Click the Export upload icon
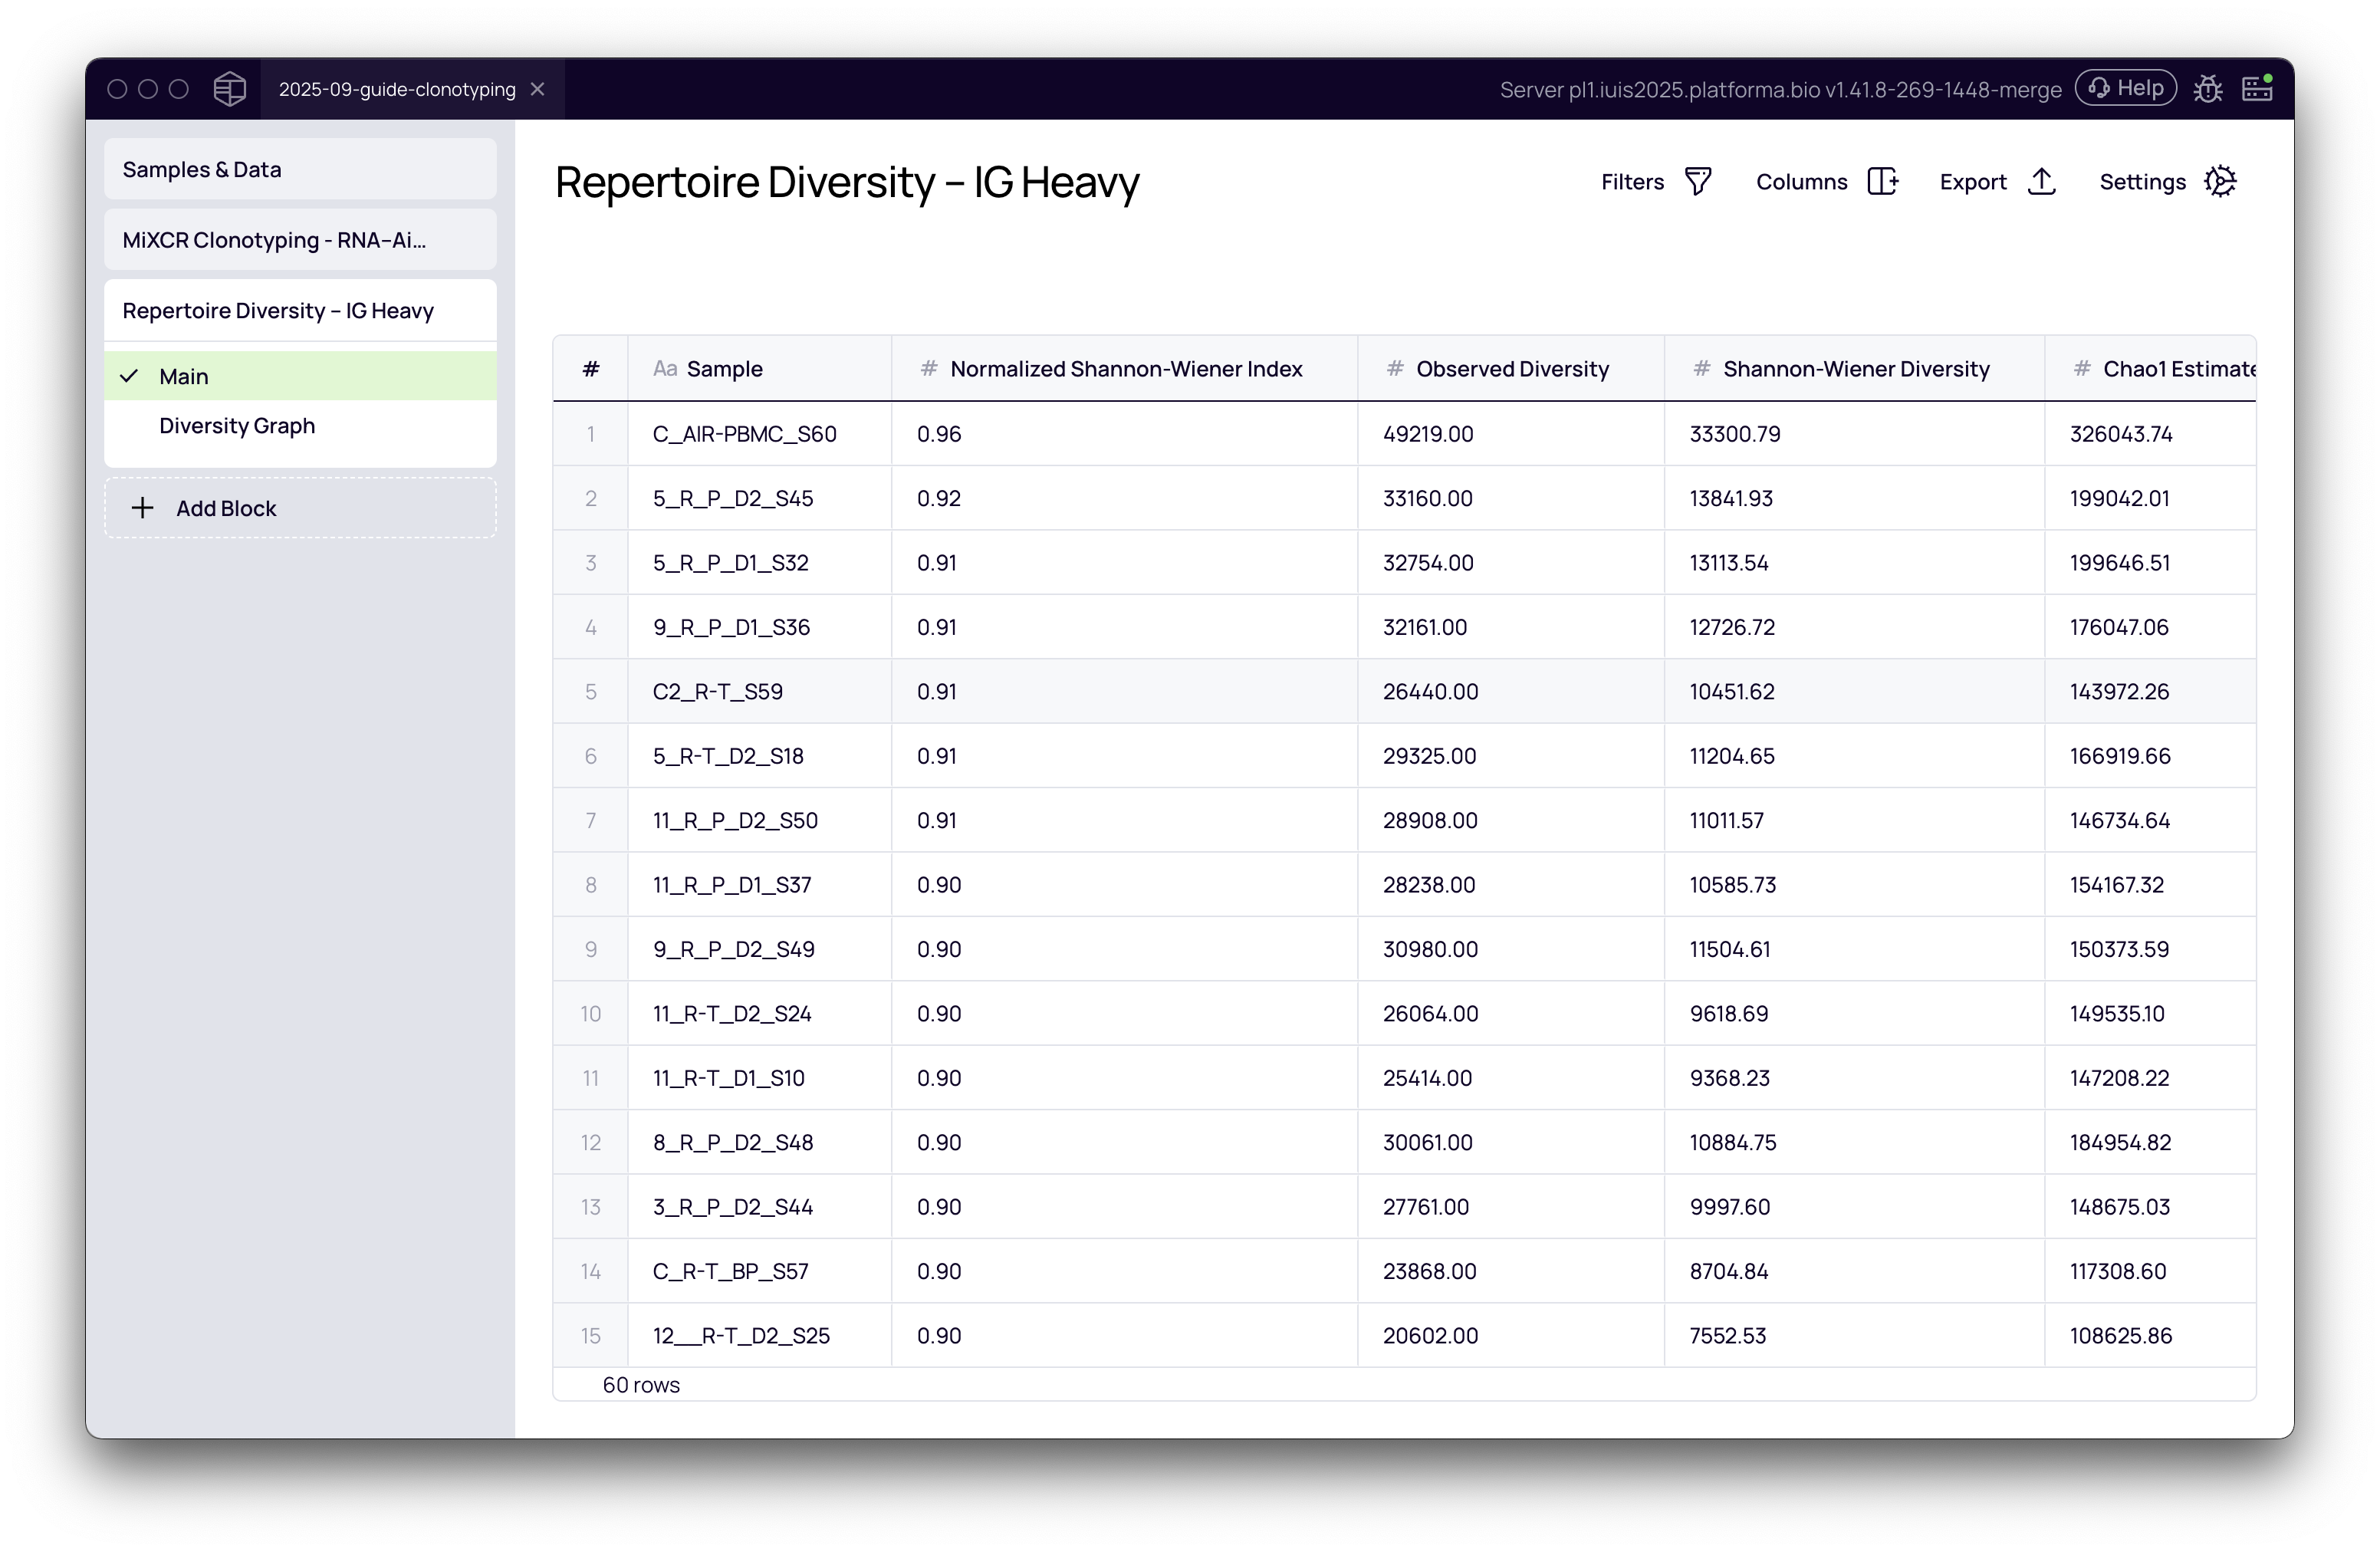The image size is (2380, 1552). click(2041, 181)
